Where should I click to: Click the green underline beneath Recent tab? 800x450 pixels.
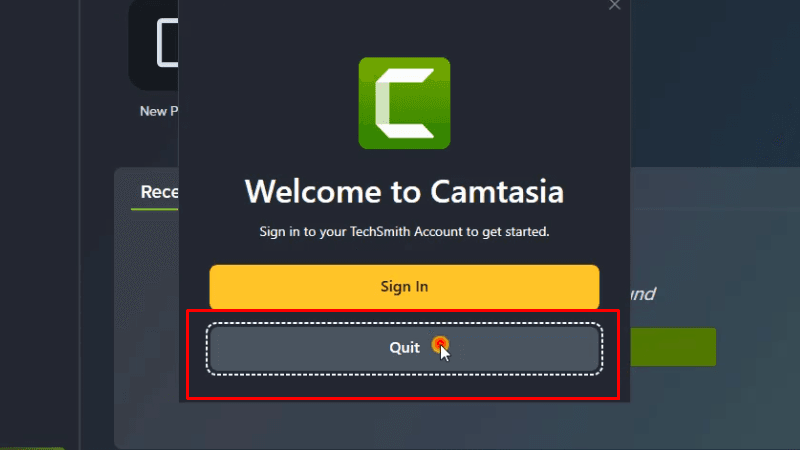(155, 209)
